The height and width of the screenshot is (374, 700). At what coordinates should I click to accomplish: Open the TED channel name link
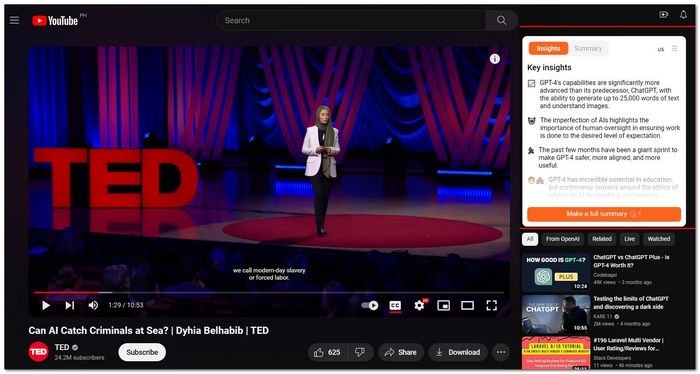(62, 347)
